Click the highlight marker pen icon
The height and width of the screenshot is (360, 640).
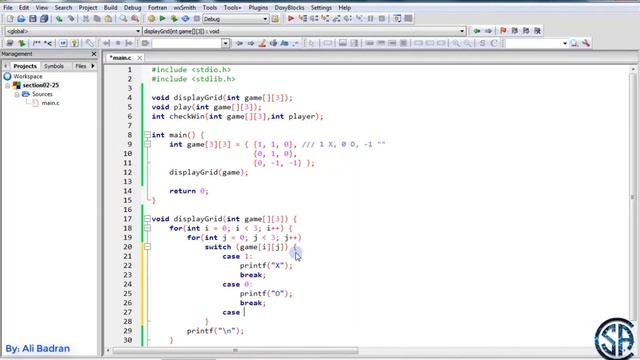point(262,43)
